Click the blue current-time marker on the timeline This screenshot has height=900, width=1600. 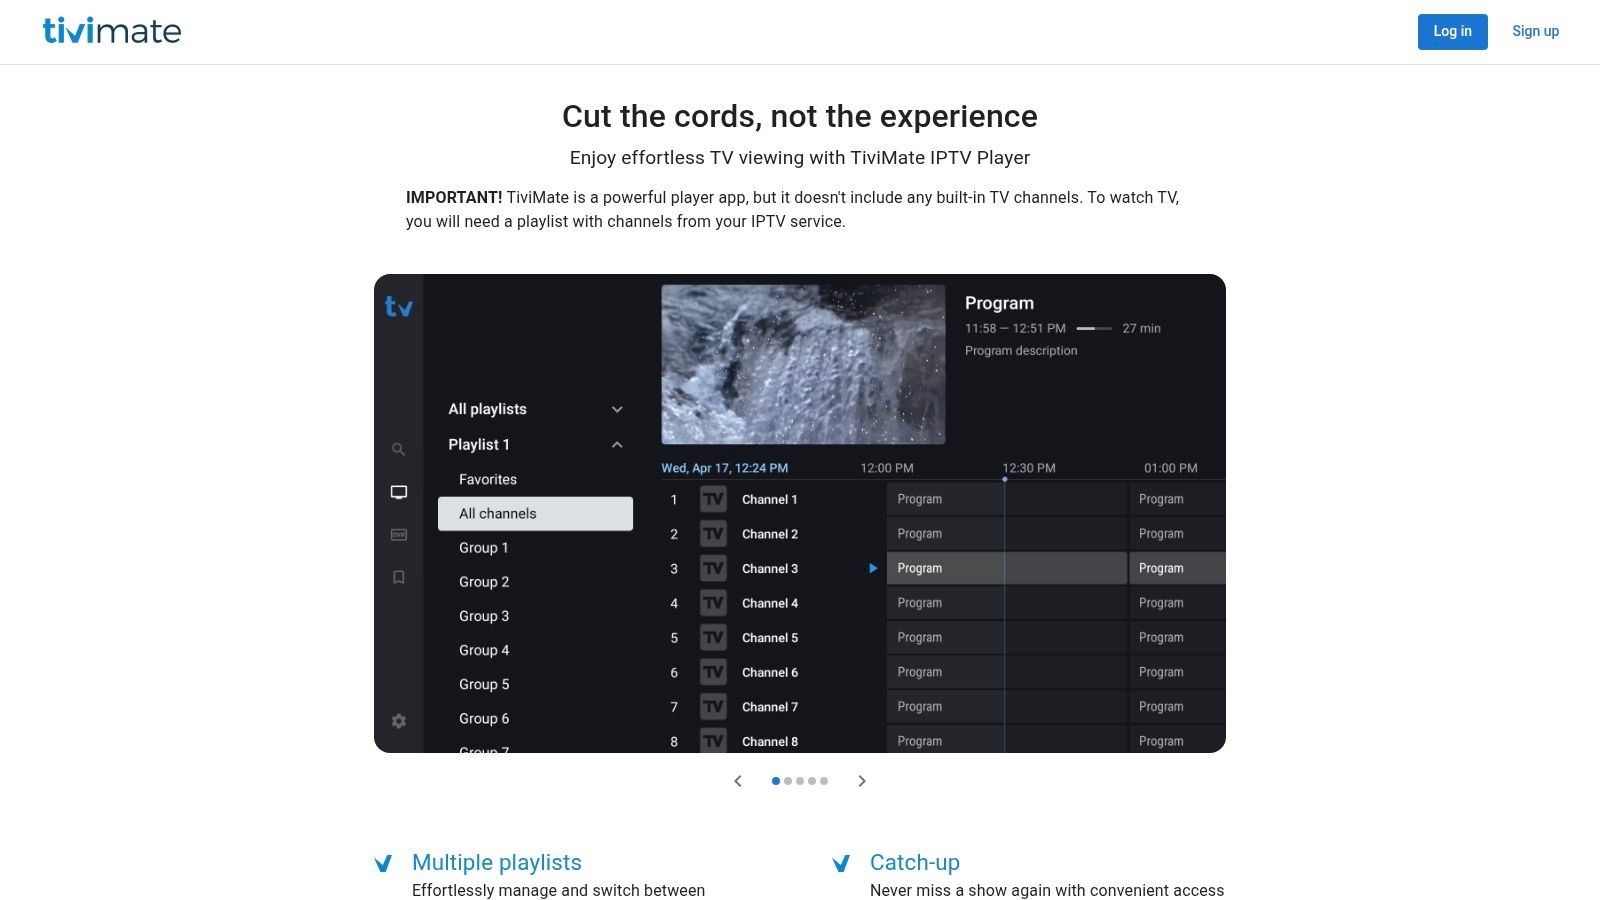pyautogui.click(x=1005, y=479)
